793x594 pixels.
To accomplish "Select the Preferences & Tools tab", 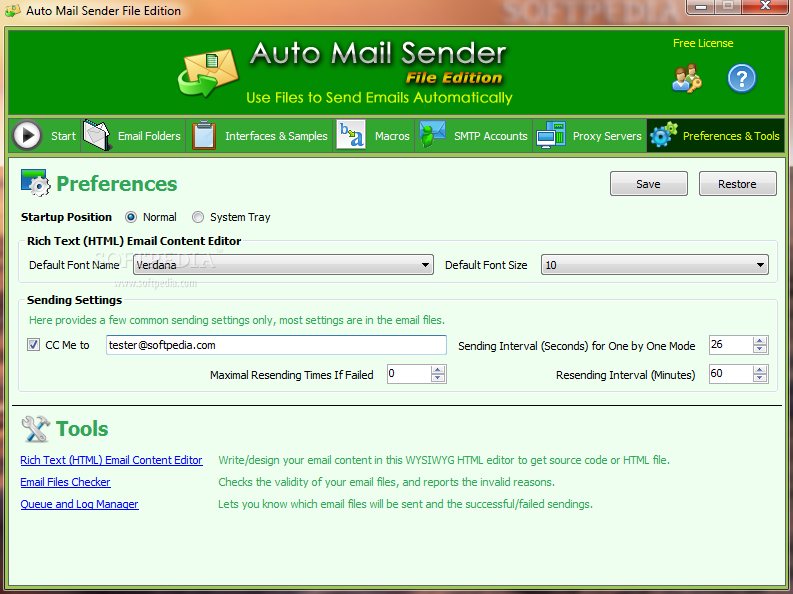I will coord(716,135).
